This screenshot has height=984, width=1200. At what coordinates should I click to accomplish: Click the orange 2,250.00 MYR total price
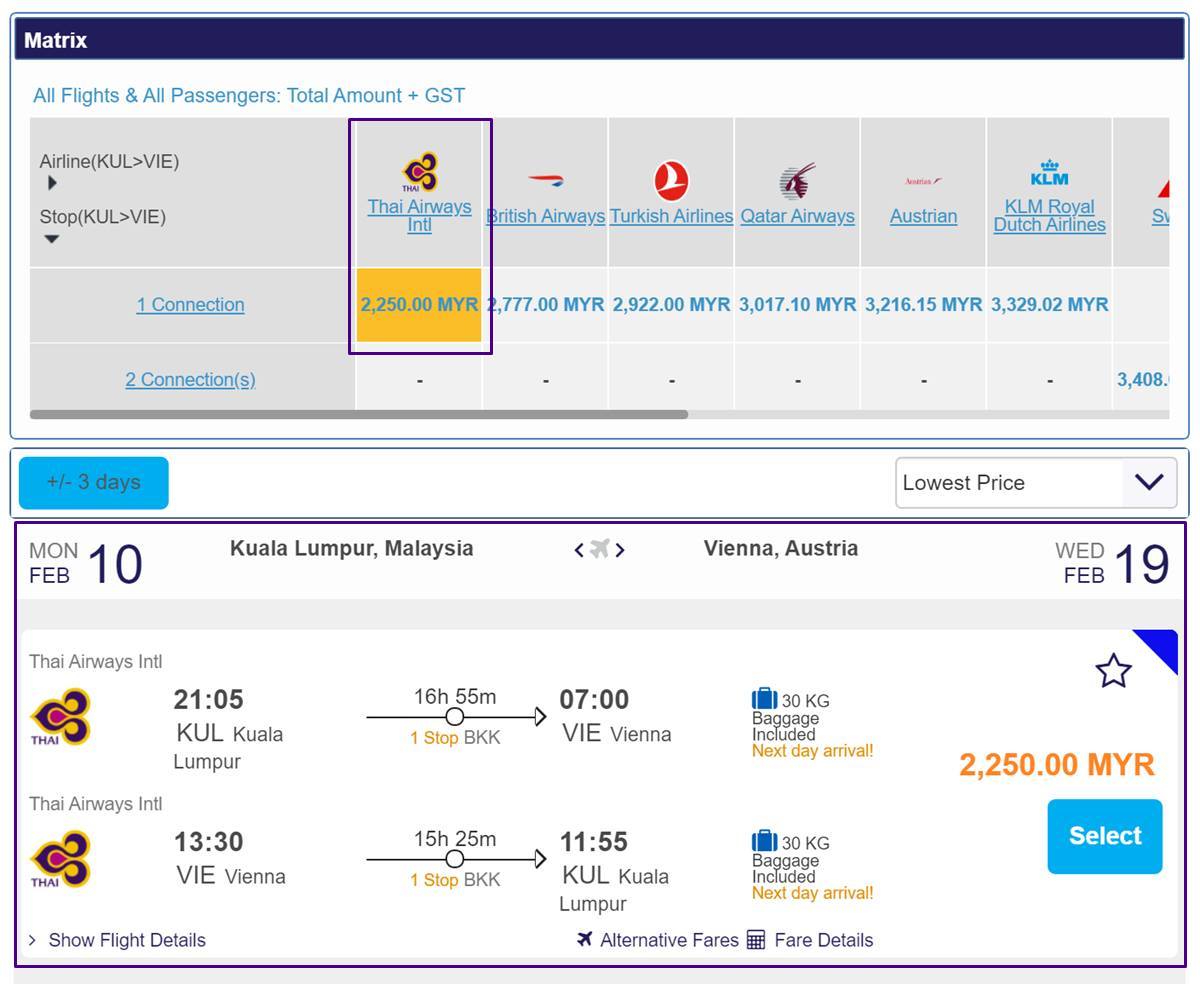[x=1057, y=765]
